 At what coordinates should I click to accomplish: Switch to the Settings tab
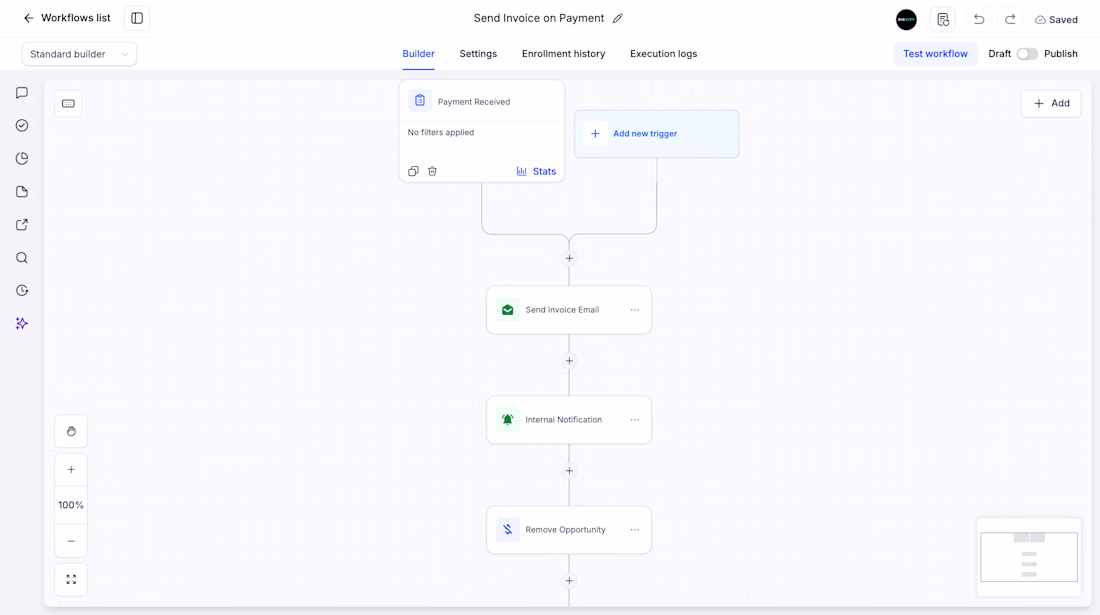pyautogui.click(x=478, y=54)
